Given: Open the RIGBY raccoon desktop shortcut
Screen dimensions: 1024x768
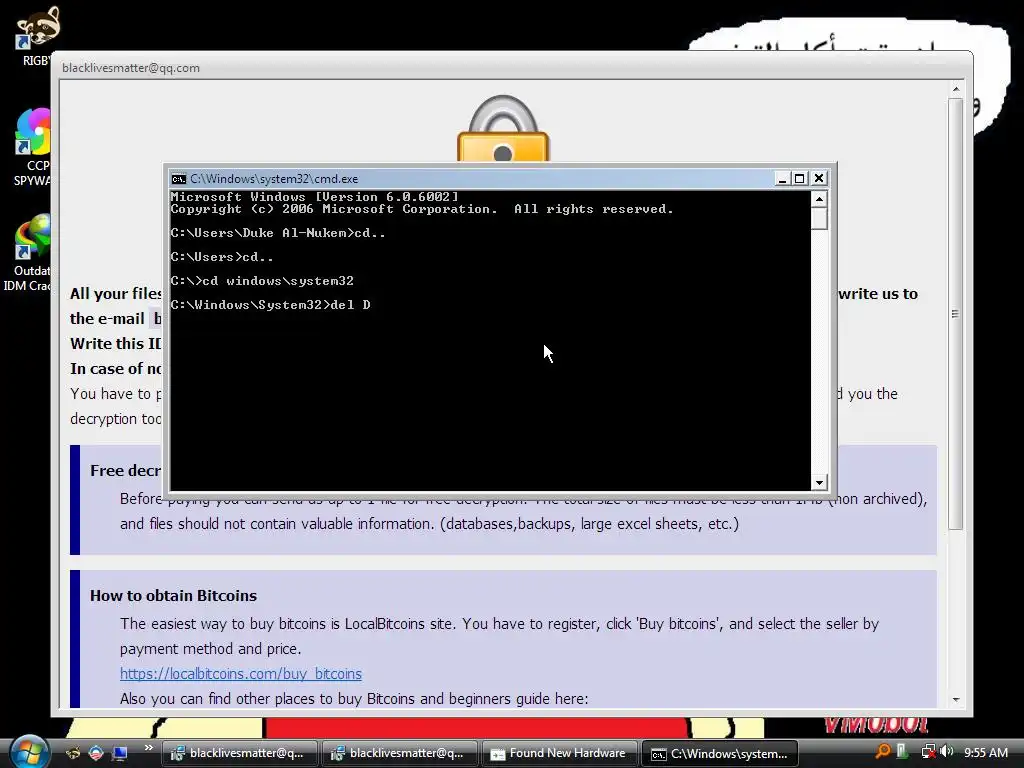Looking at the screenshot, I should [37, 36].
